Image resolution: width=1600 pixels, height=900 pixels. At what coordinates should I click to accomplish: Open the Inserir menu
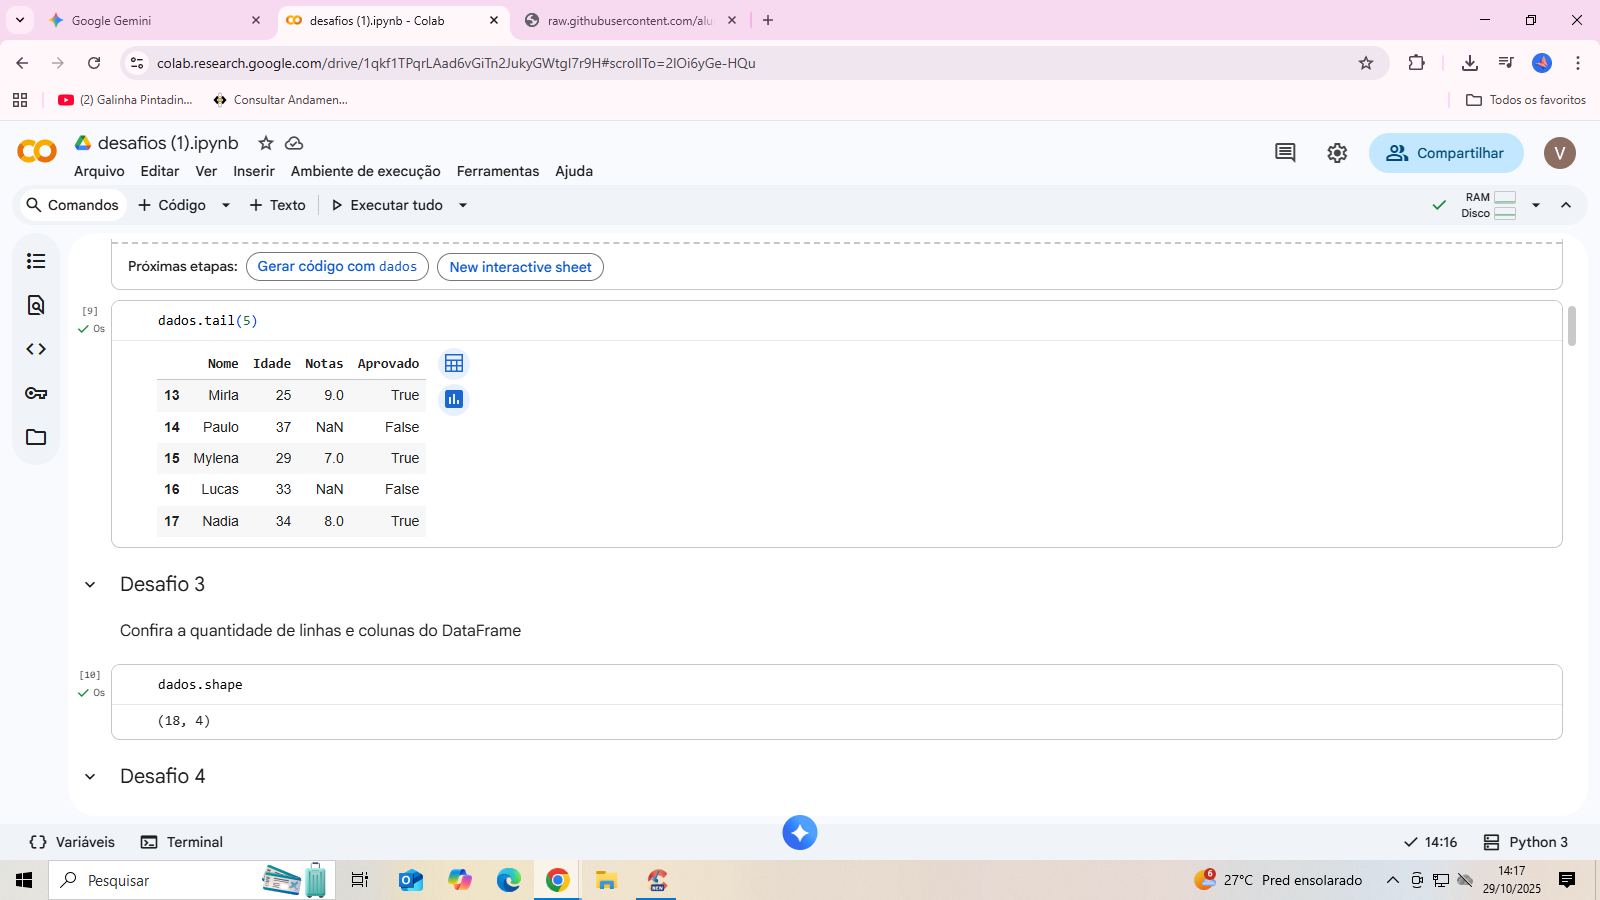pyautogui.click(x=254, y=171)
